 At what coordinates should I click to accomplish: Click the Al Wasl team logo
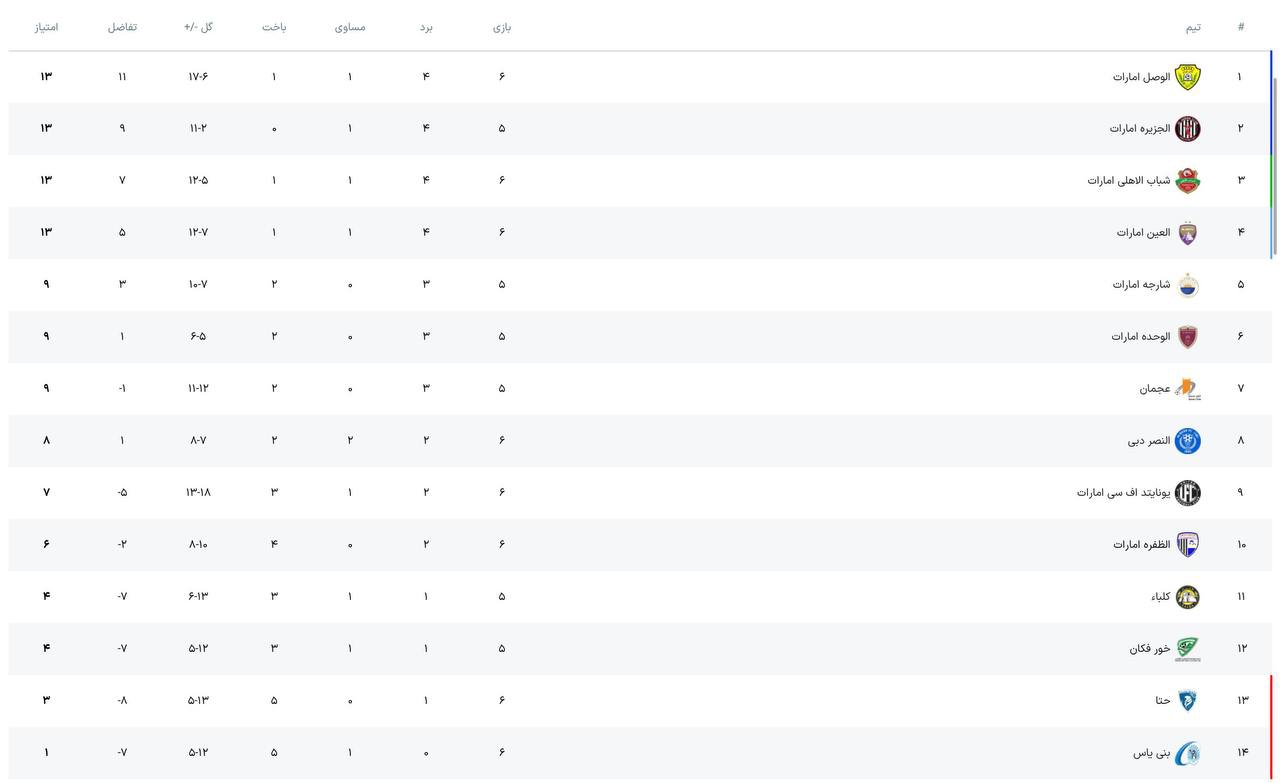coord(1187,77)
